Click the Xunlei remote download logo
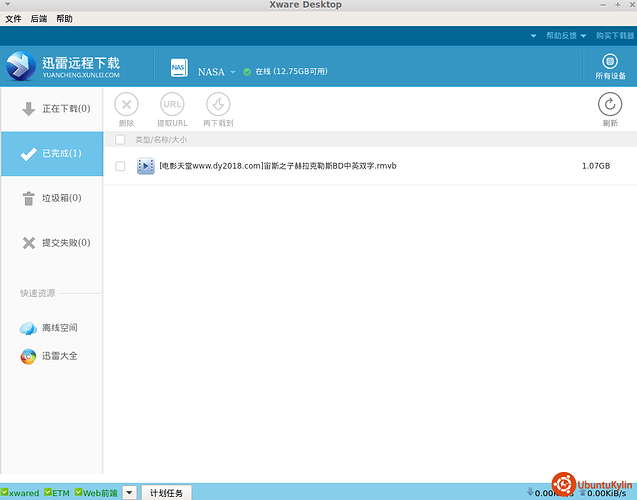Screen dimensions: 637x500 click(x=20, y=66)
